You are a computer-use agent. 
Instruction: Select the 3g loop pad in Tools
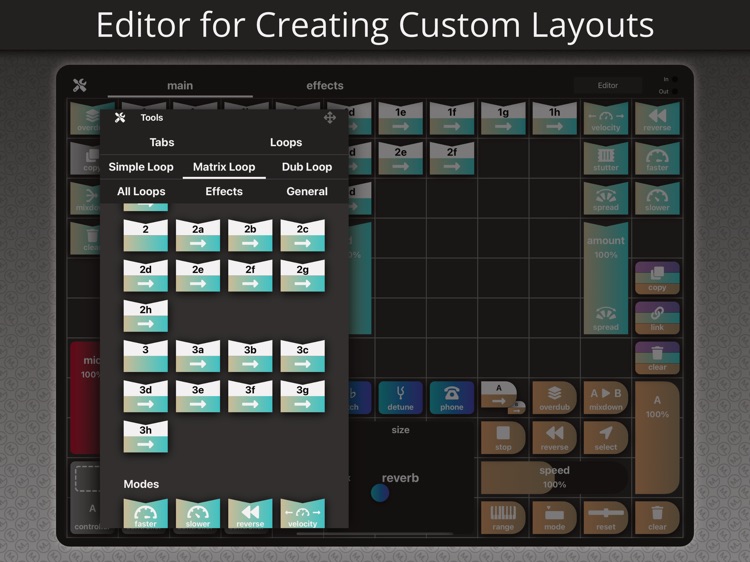click(302, 396)
